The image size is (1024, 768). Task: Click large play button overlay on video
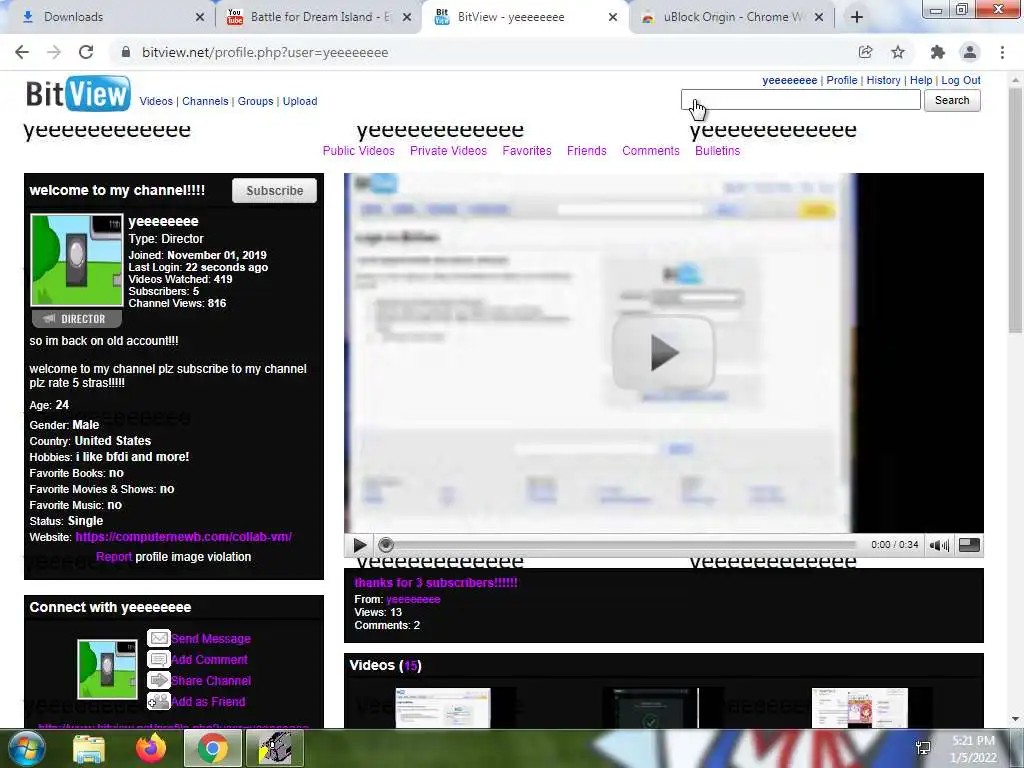coord(664,353)
